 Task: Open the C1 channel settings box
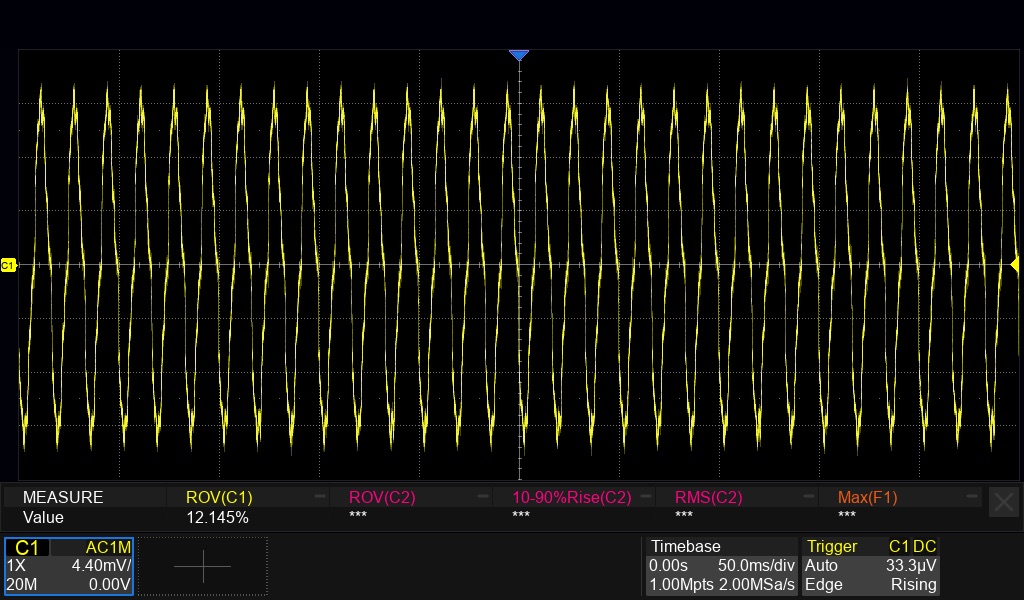[x=69, y=566]
